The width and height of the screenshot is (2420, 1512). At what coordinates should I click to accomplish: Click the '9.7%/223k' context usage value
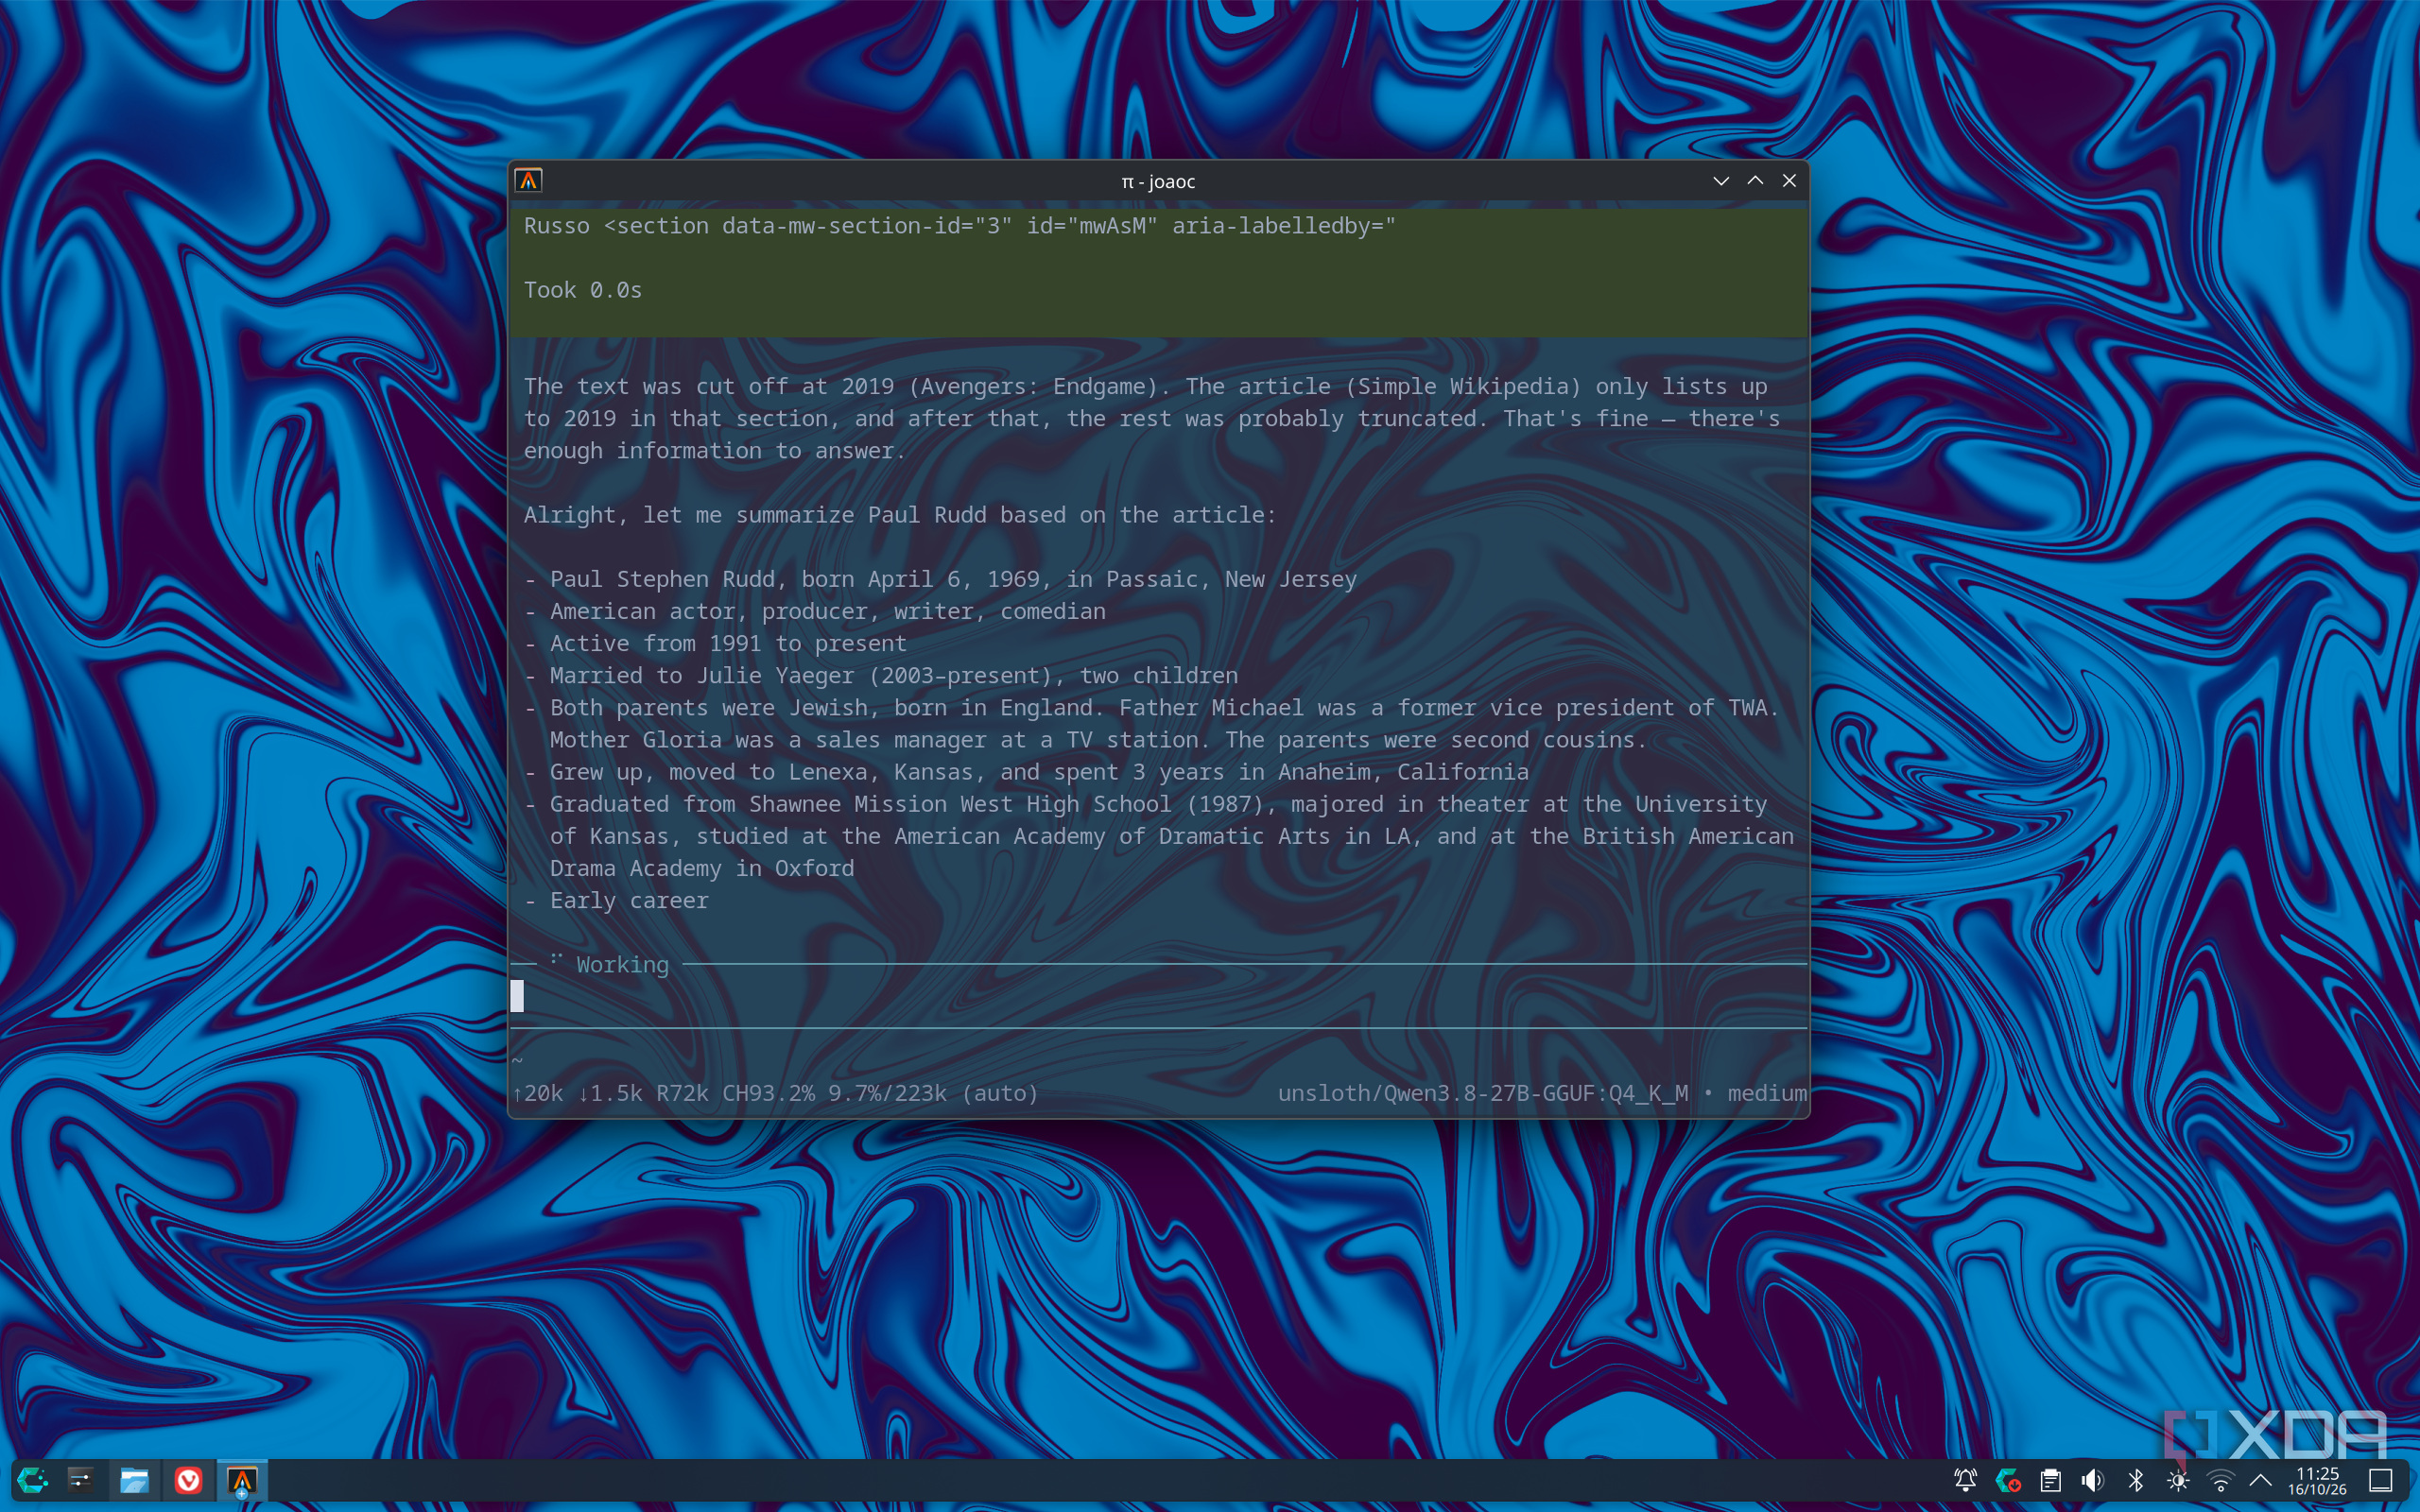pyautogui.click(x=887, y=1093)
